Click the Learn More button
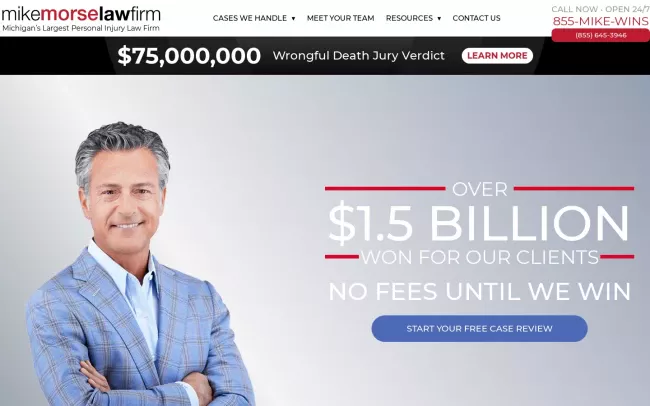Viewport: 650px width, 406px height. [497, 56]
